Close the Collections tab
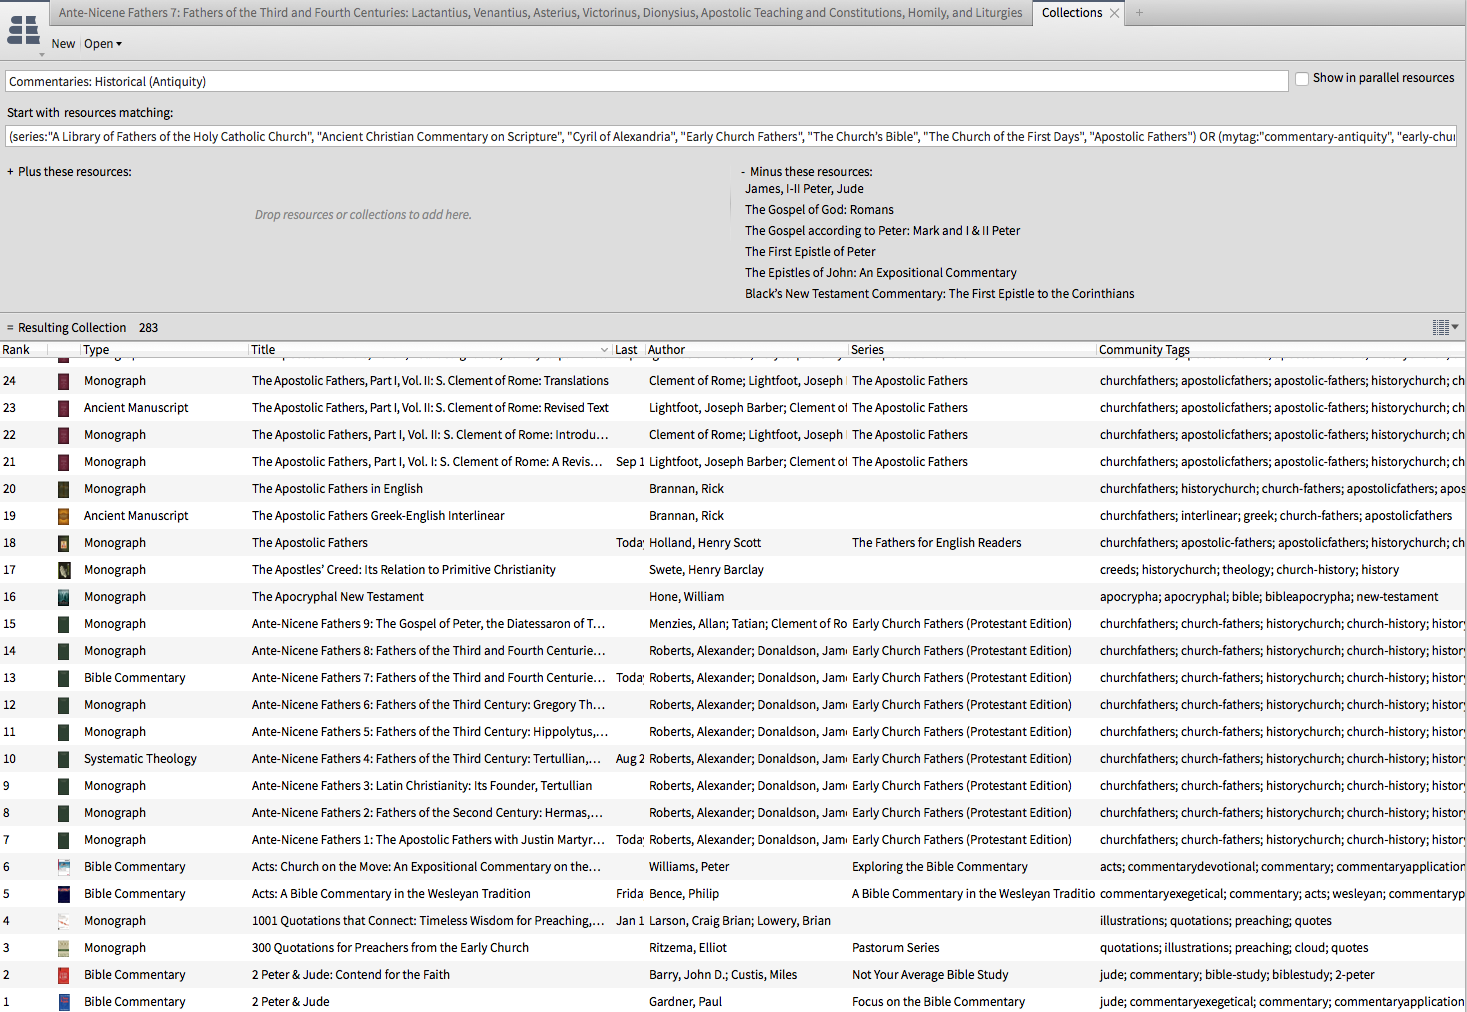Viewport: 1467px width, 1012px height. tap(1114, 13)
